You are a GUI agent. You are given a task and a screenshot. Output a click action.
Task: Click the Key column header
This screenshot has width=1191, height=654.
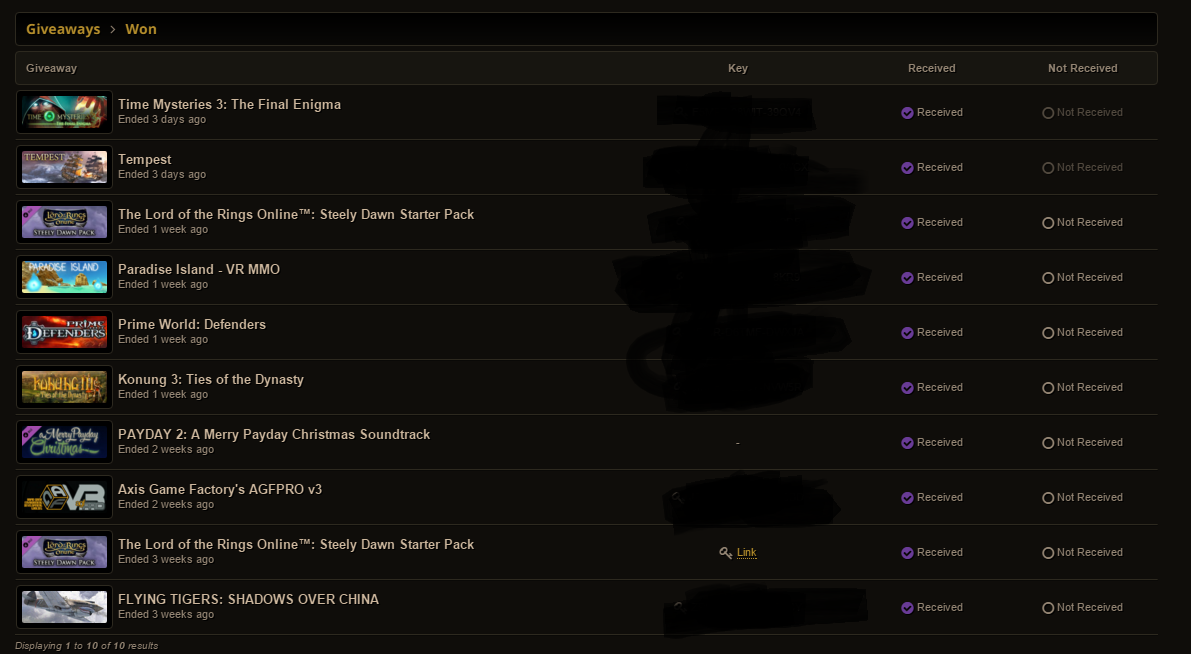click(x=738, y=68)
